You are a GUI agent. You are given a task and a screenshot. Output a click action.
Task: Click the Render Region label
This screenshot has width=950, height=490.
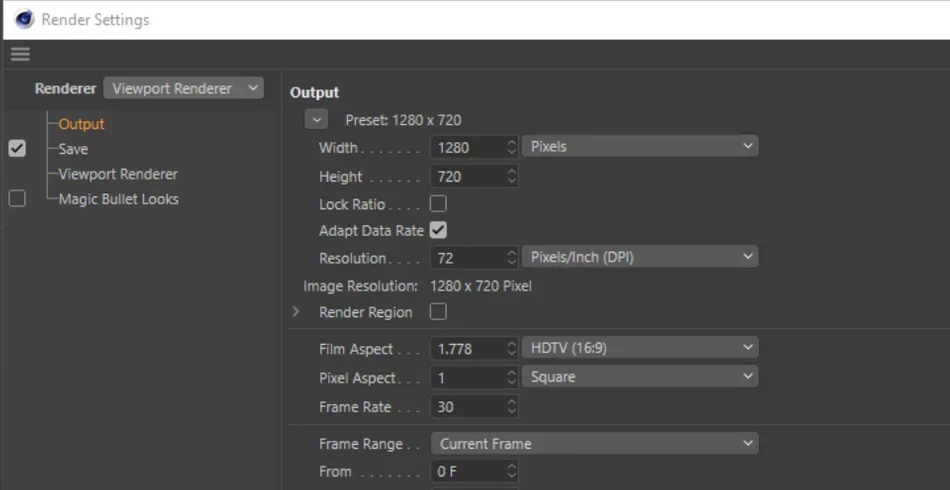point(366,313)
